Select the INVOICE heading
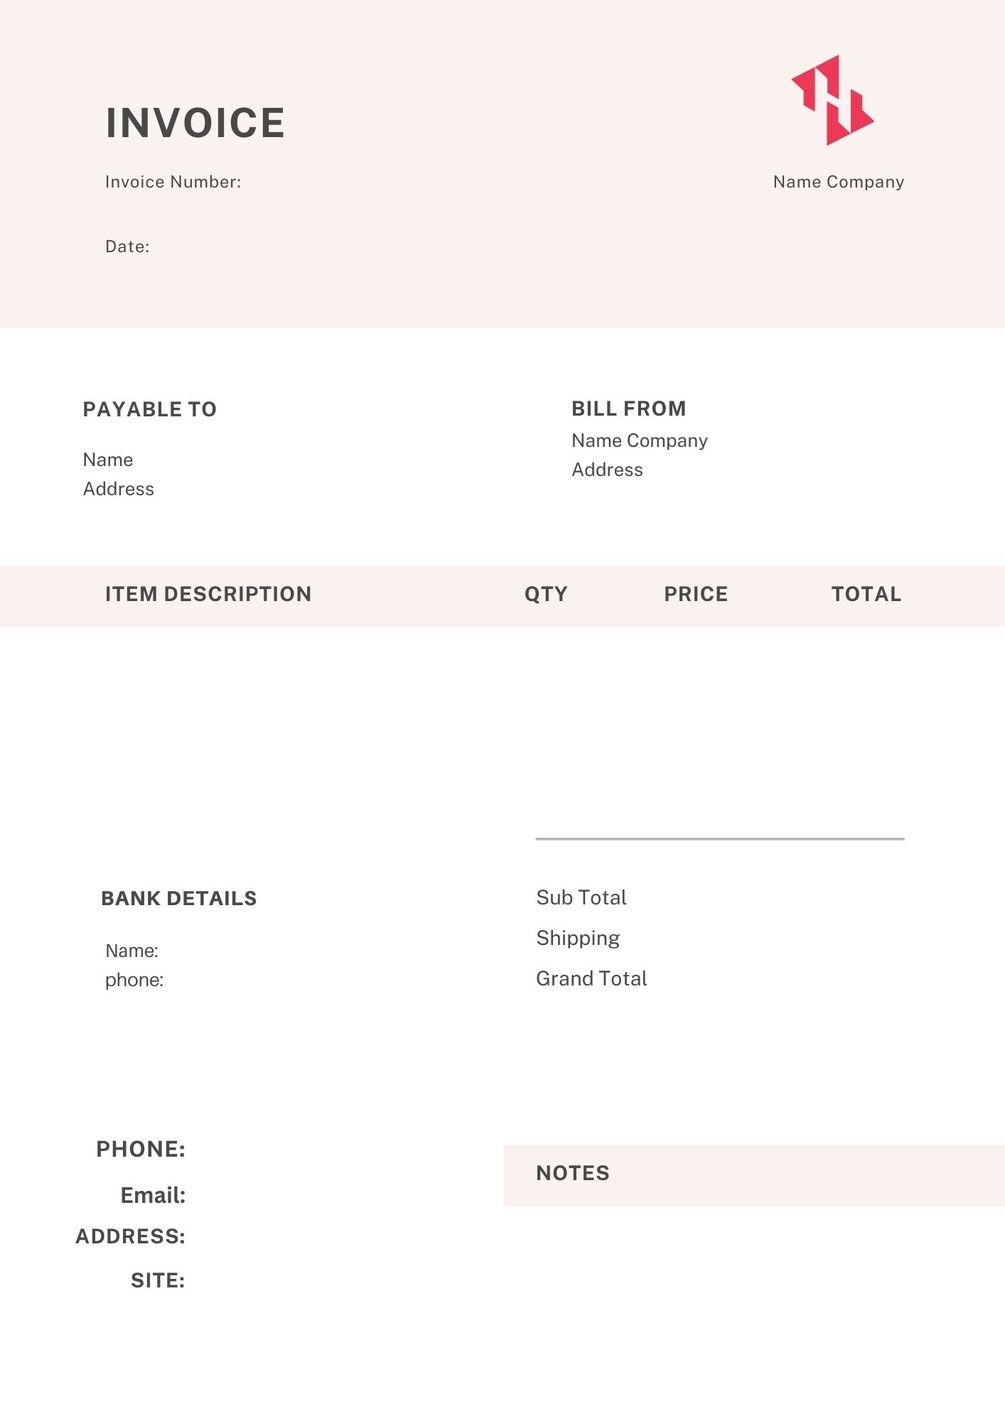 tap(195, 123)
